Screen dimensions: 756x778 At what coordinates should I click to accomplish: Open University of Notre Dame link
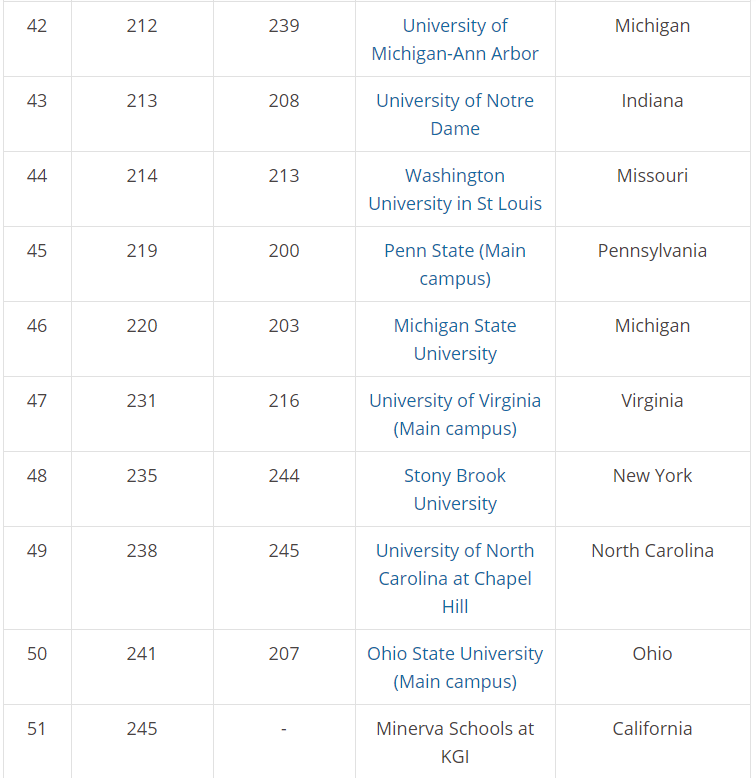coord(455,115)
